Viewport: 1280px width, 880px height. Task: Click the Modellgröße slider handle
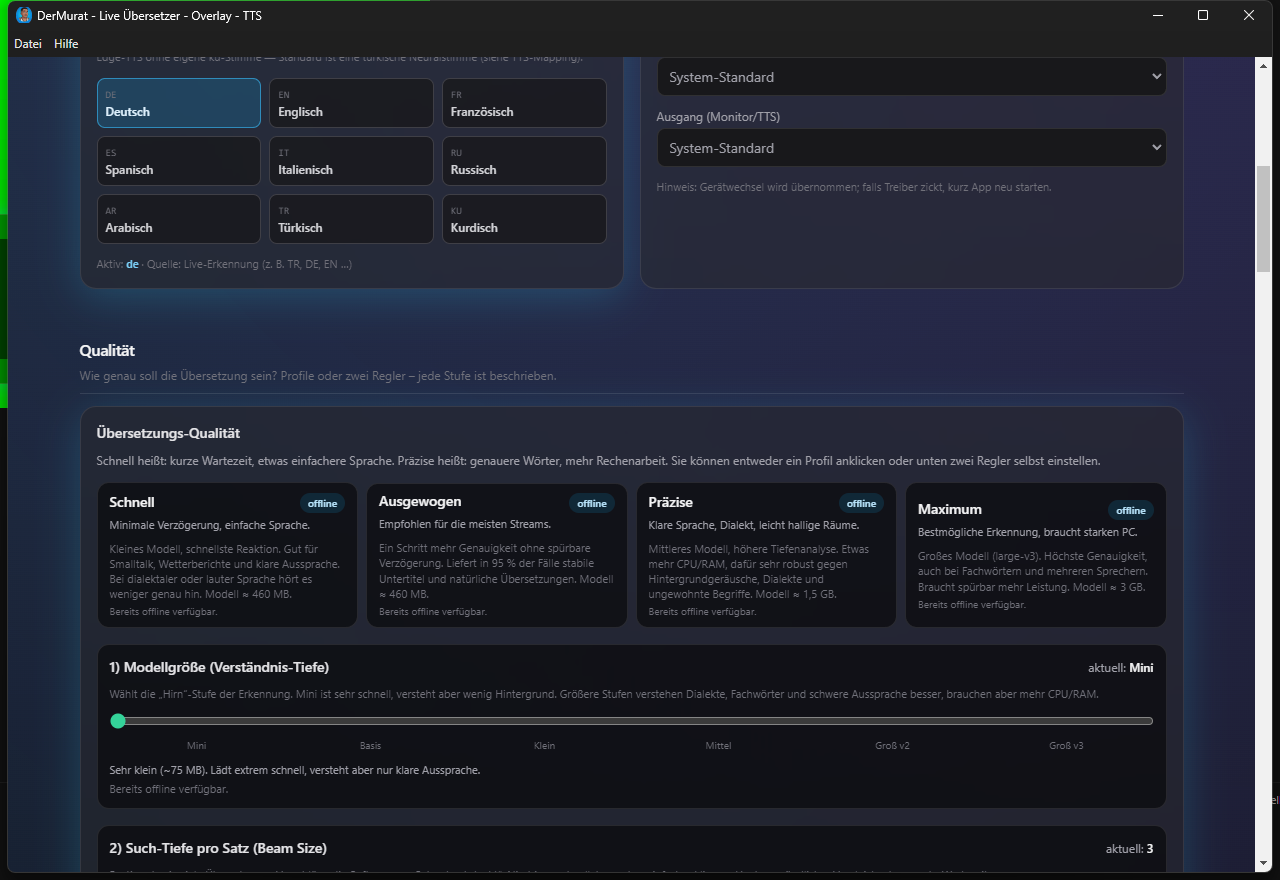(118, 721)
